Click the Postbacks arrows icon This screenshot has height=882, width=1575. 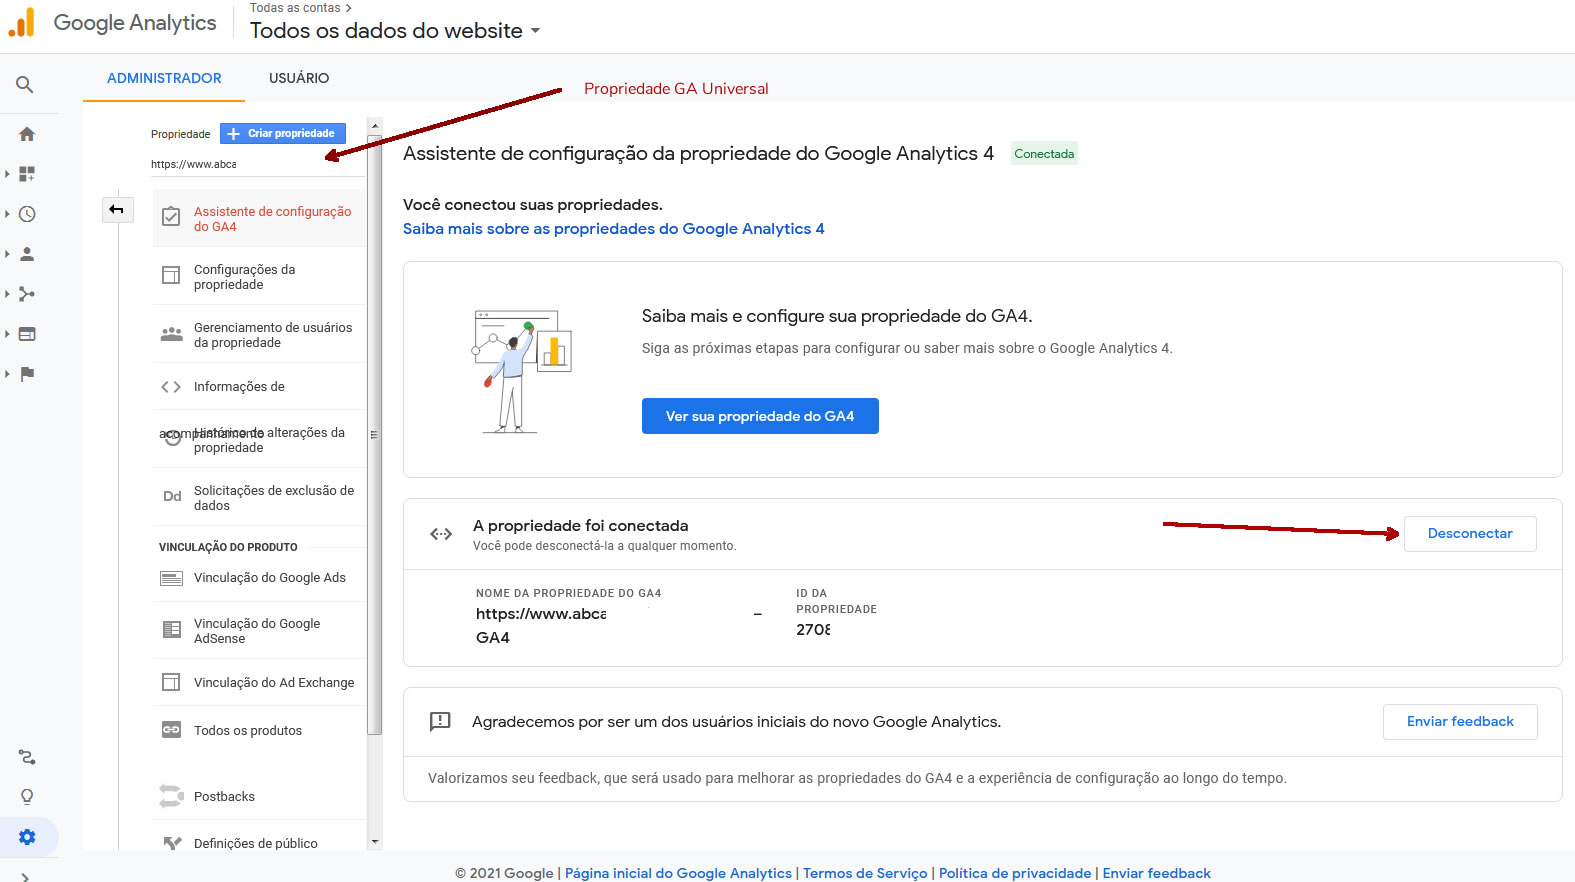click(x=171, y=796)
